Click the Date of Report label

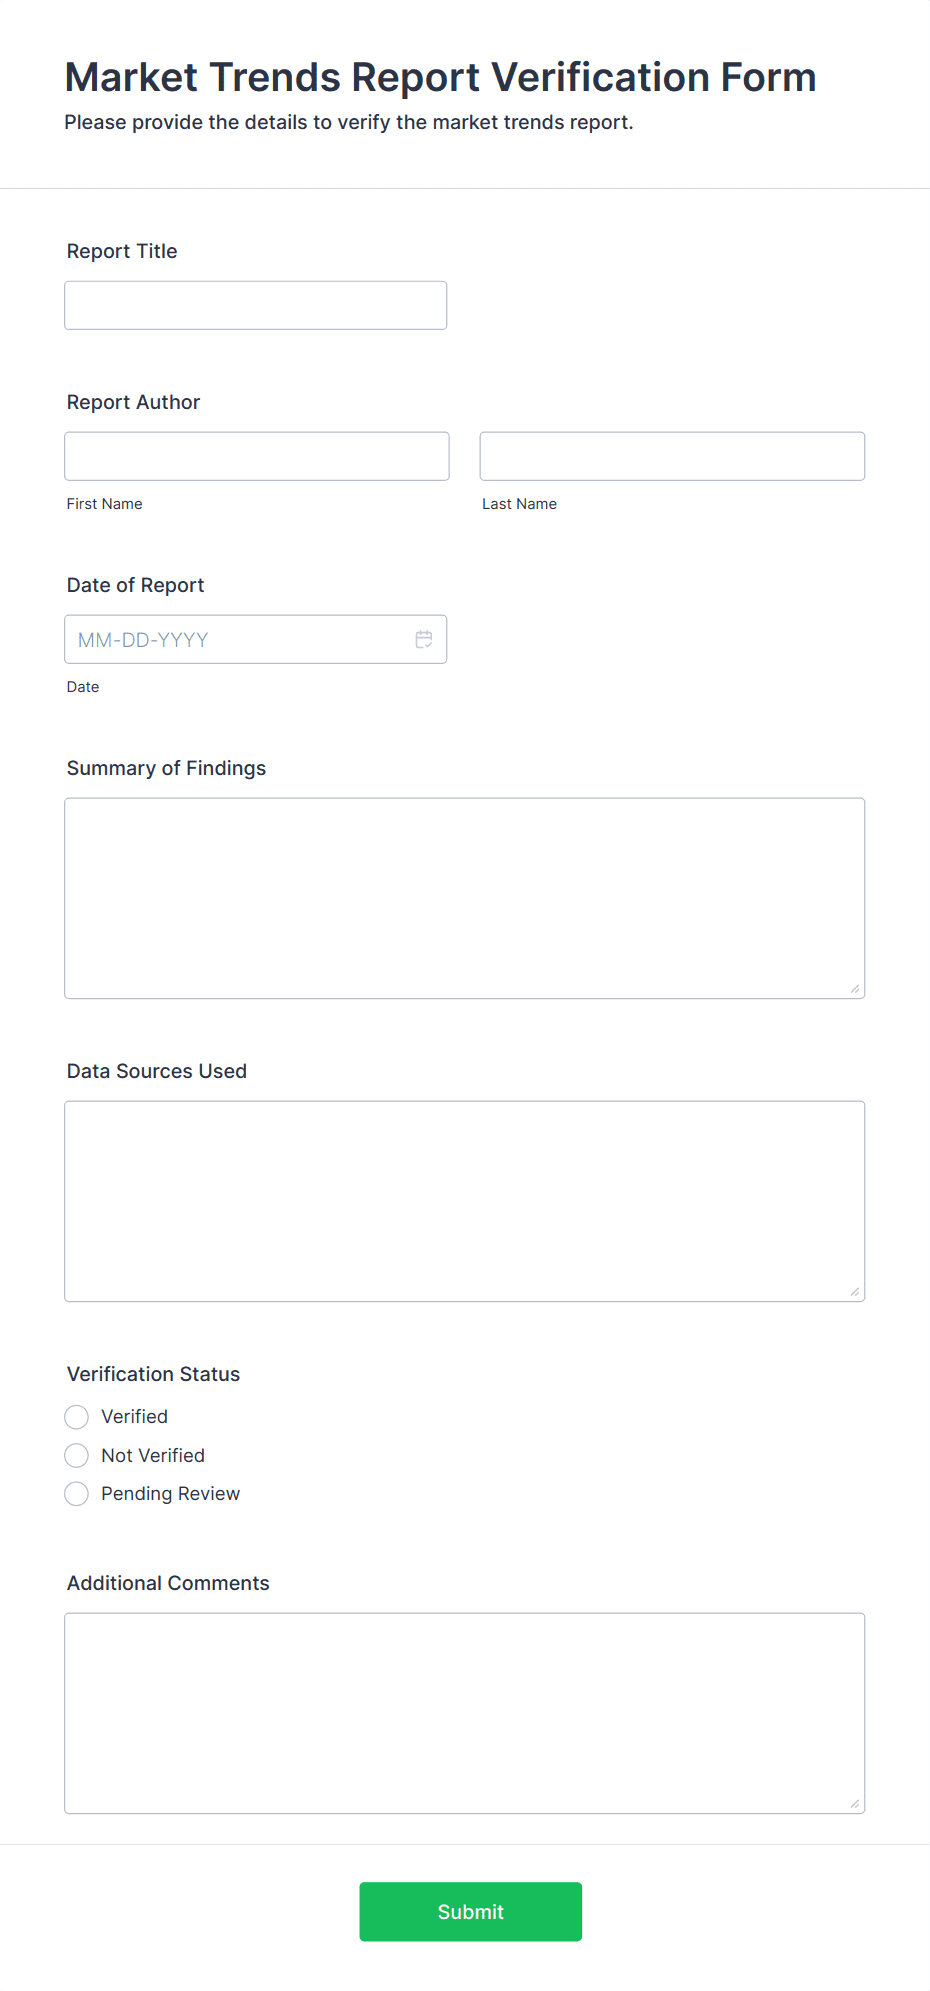[136, 585]
